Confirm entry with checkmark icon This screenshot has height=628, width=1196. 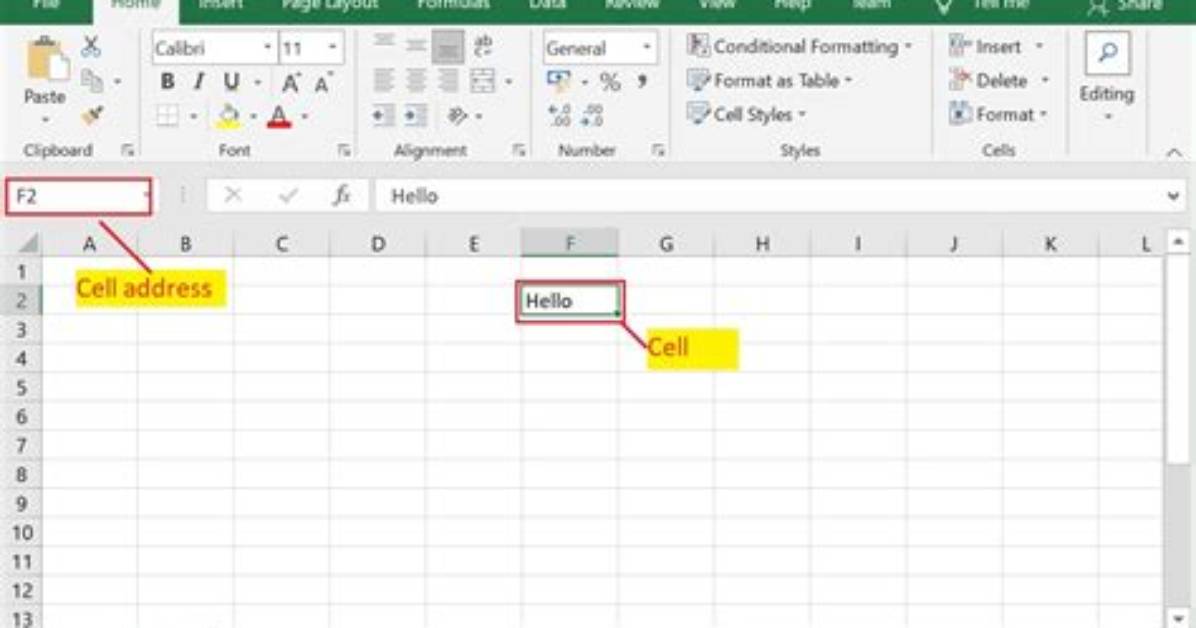[x=288, y=195]
